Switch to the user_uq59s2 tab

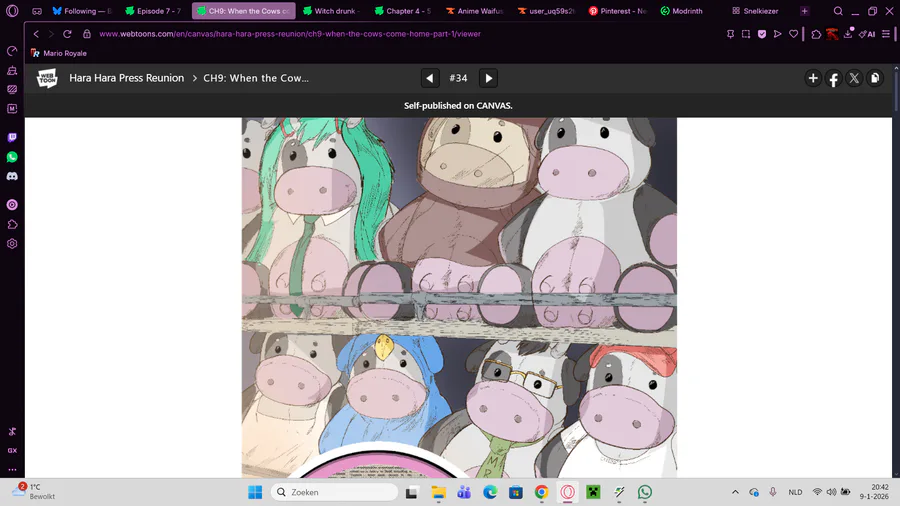coord(546,11)
